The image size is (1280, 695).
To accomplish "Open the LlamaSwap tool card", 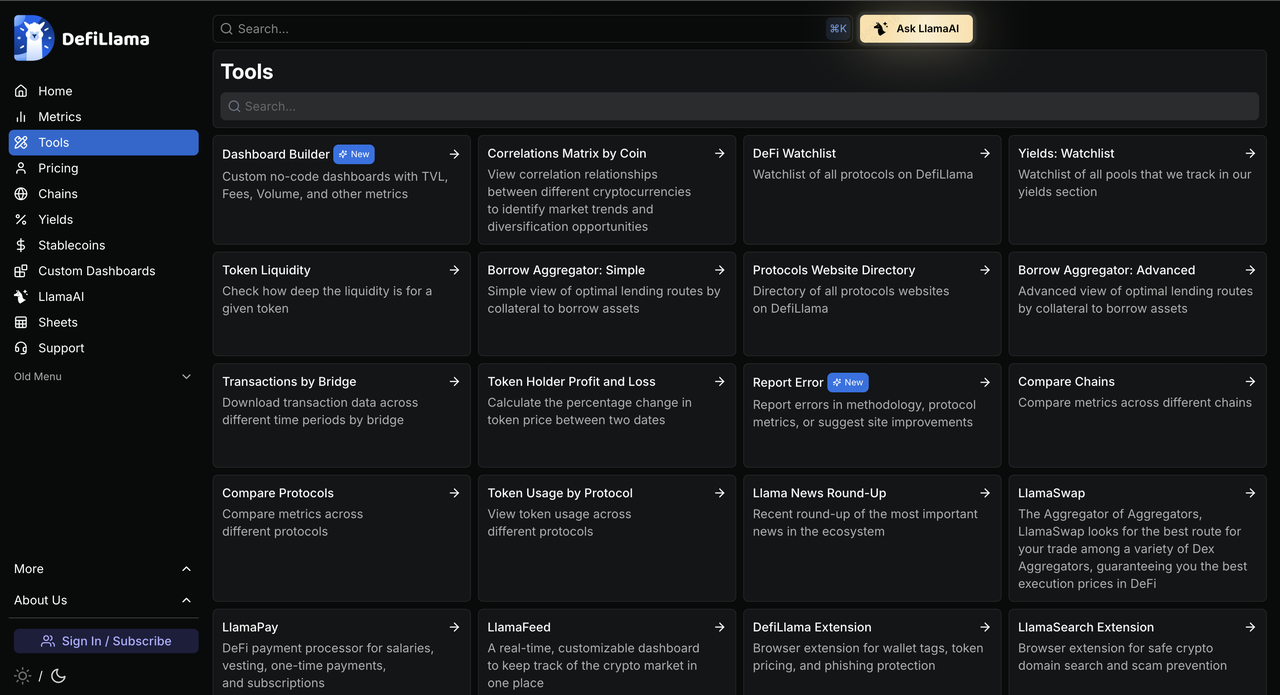I will click(1137, 538).
